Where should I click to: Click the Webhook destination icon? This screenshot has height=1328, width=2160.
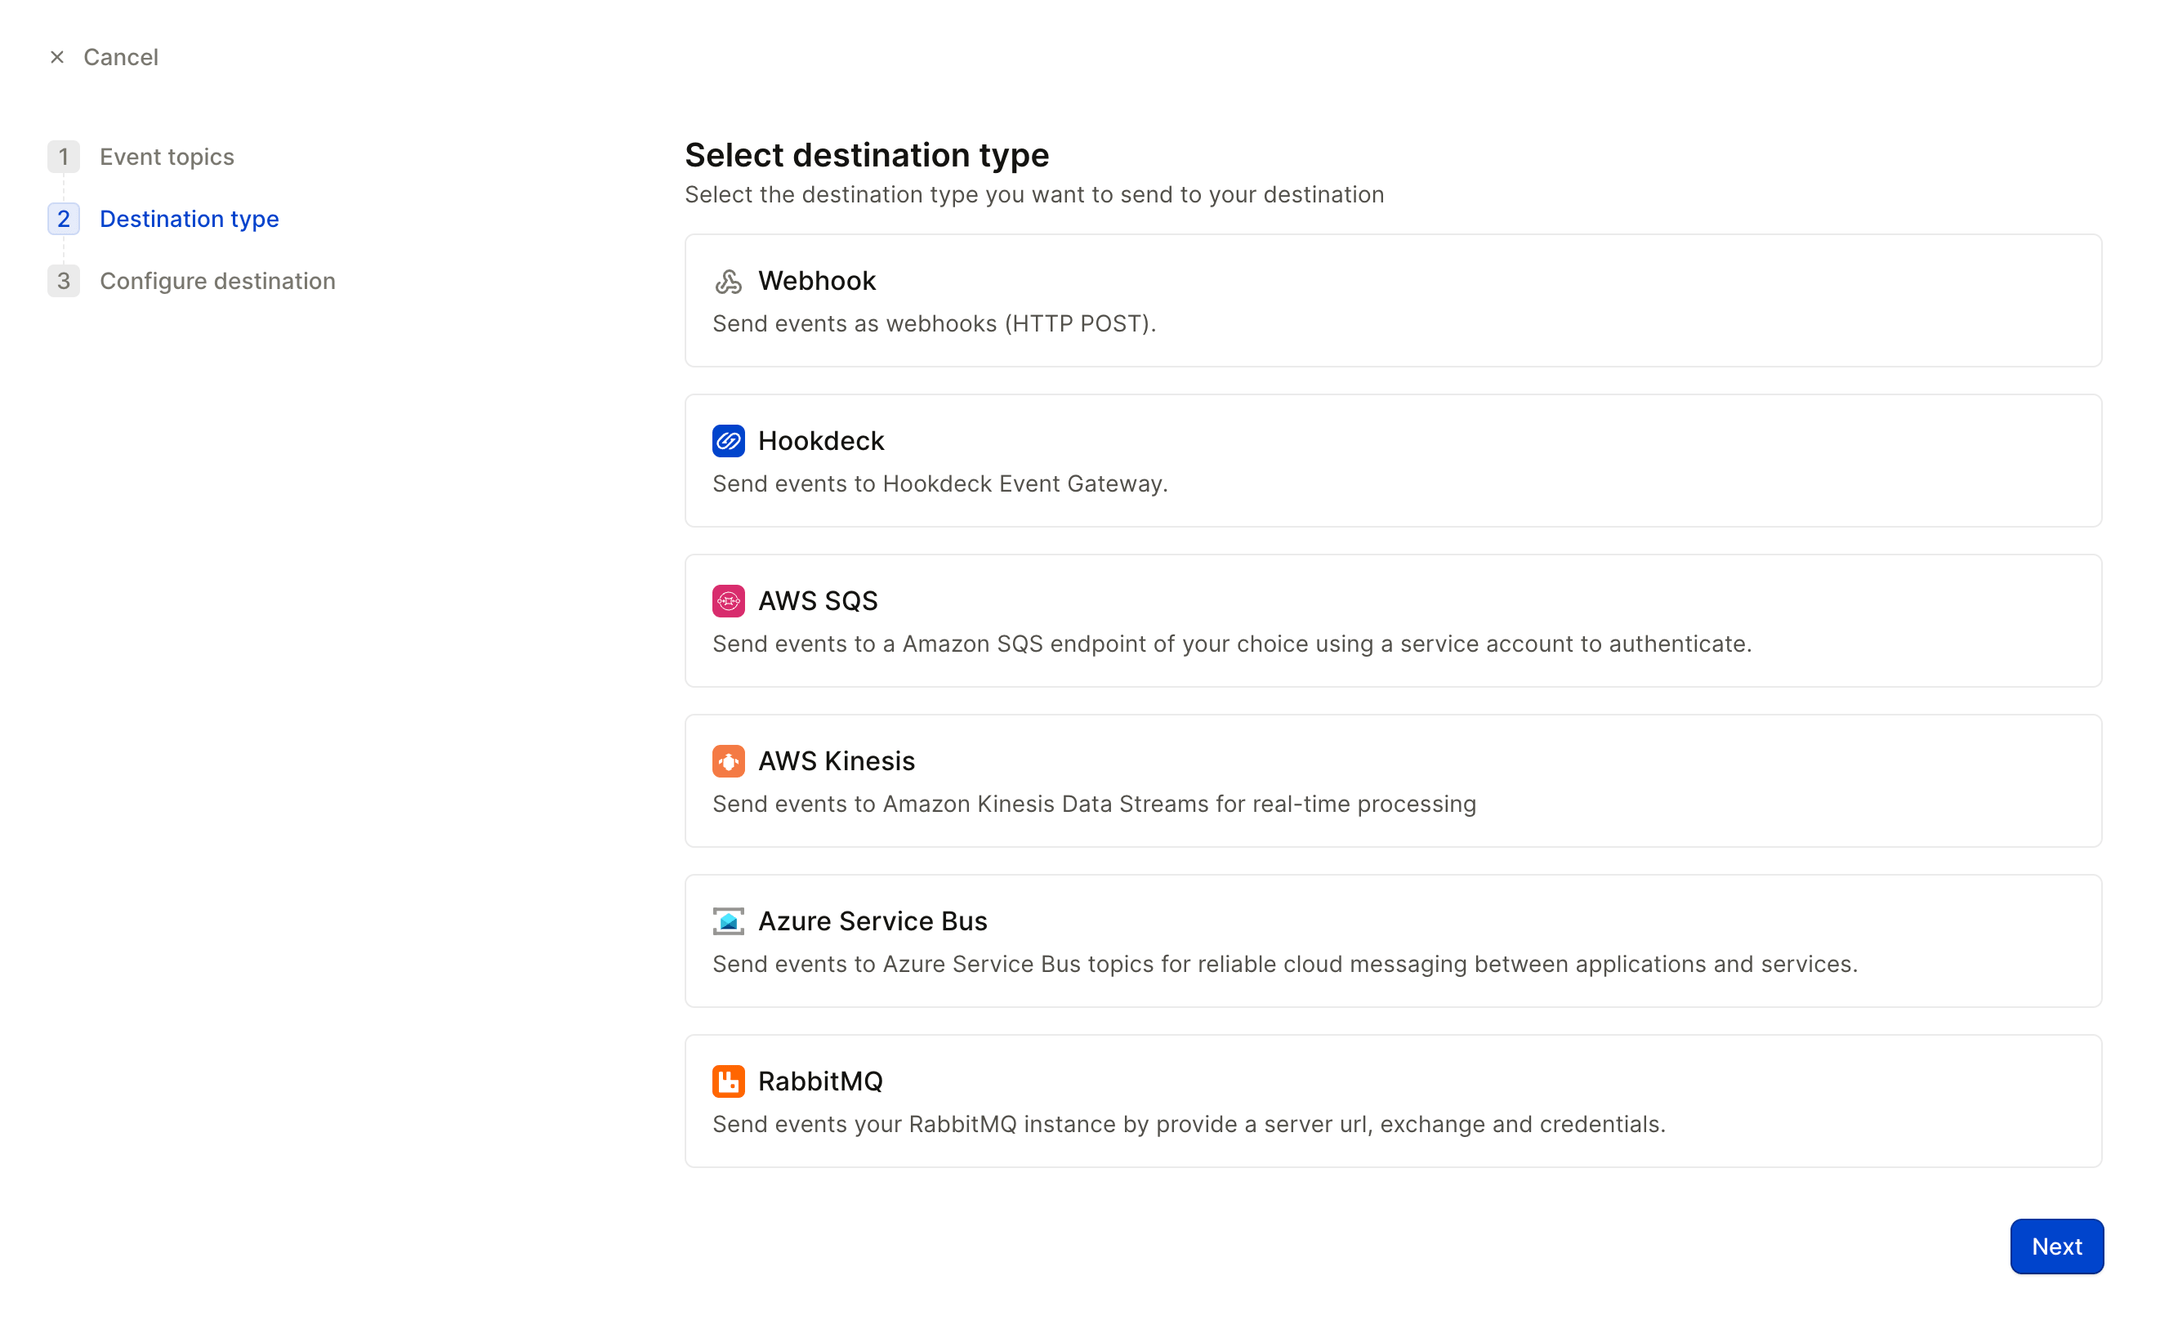[729, 281]
